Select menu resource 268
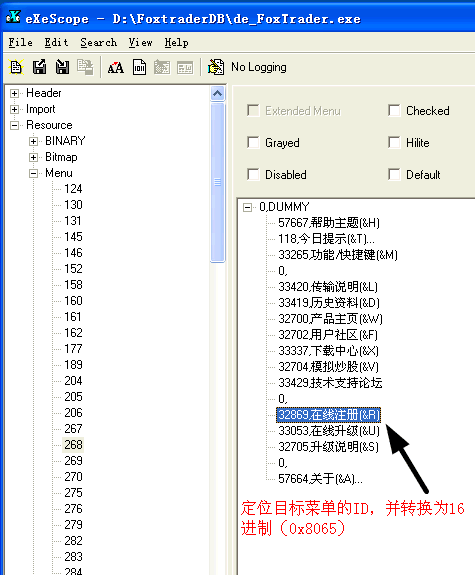 tap(73, 444)
